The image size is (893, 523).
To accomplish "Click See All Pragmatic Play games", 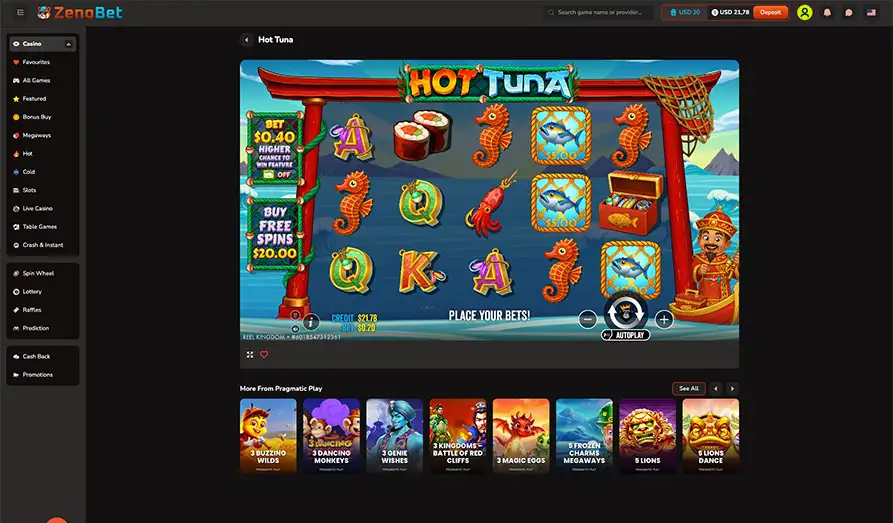I will click(x=689, y=389).
